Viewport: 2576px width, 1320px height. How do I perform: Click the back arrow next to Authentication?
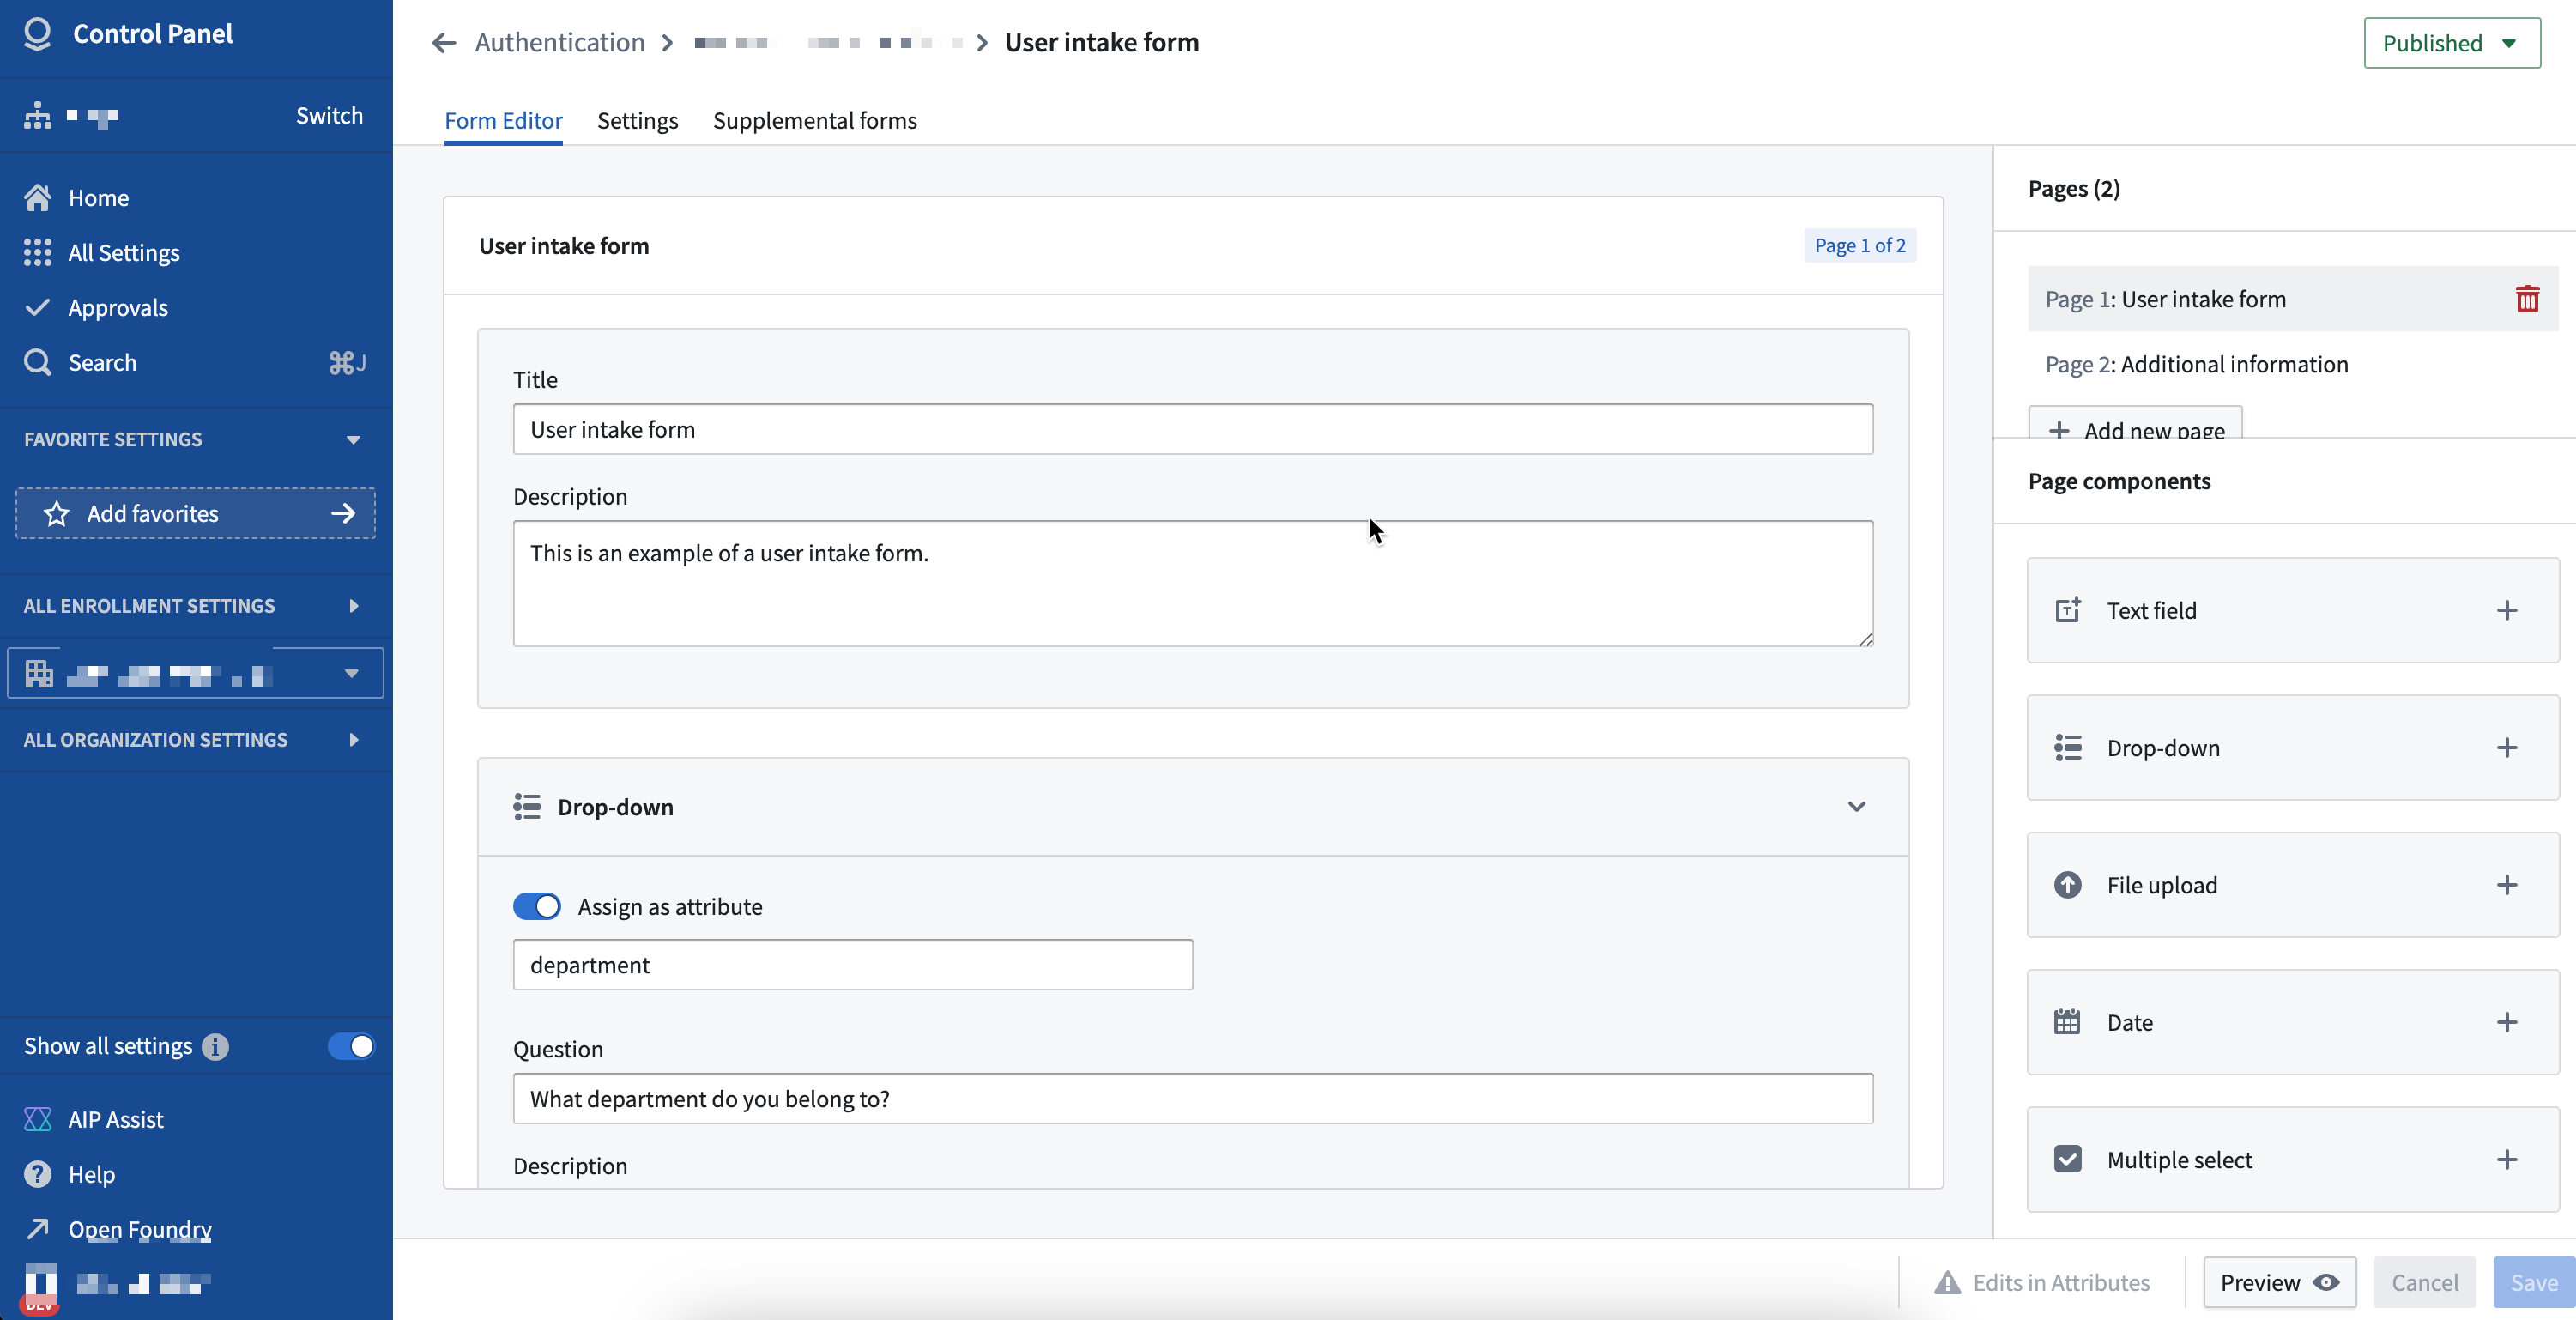click(x=444, y=43)
